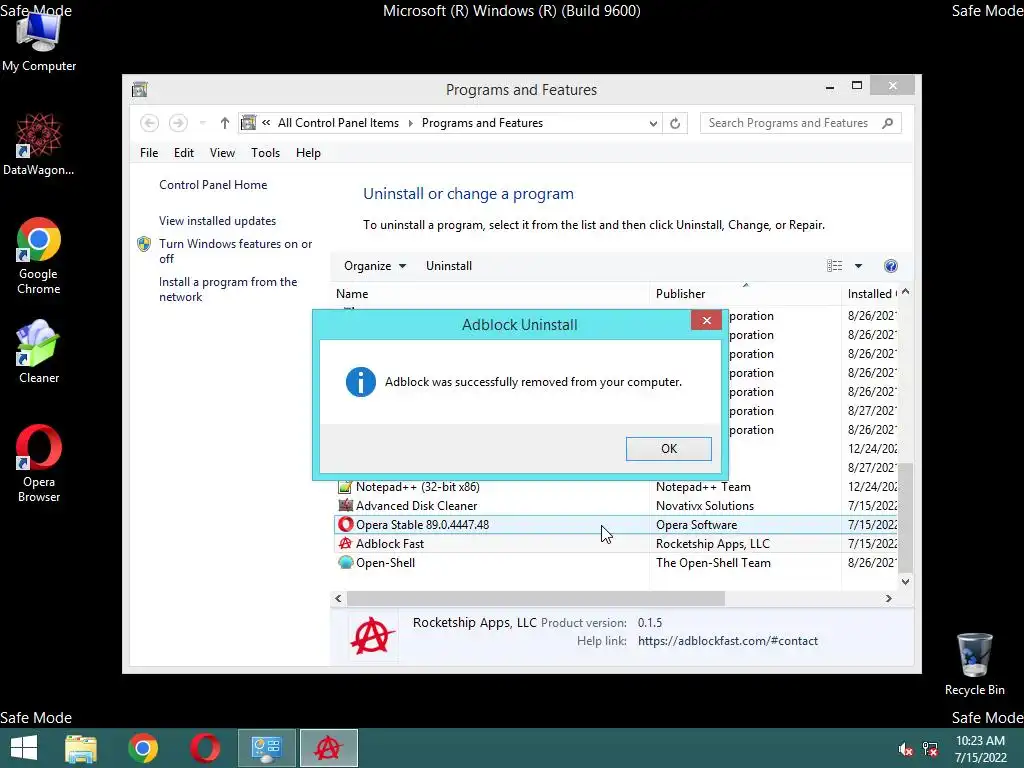Click the Uninstall toolbar button
The height and width of the screenshot is (768, 1024).
[449, 266]
